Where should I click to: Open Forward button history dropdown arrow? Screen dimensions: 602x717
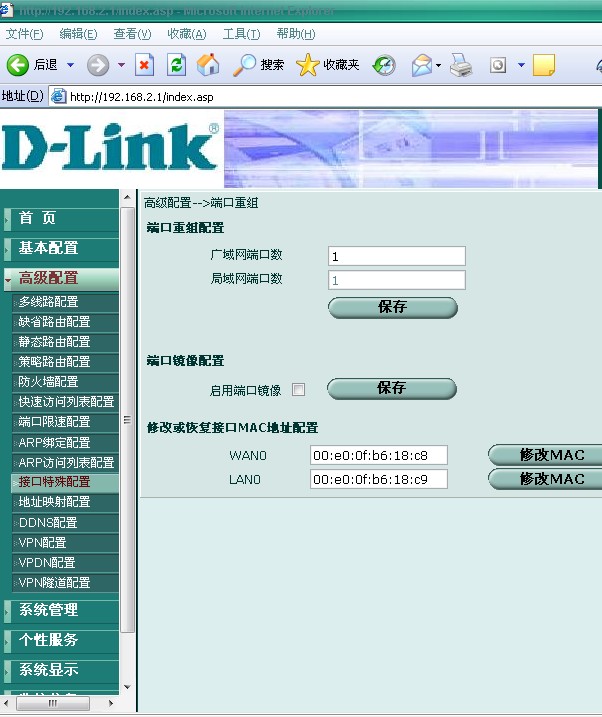point(121,65)
